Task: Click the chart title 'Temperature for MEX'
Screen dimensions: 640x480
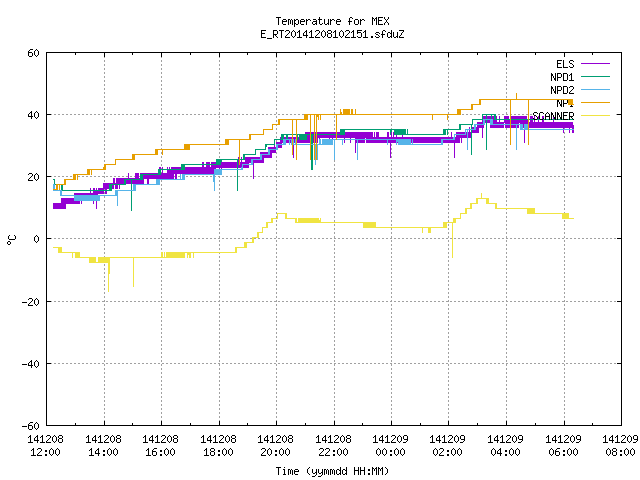Action: tap(332, 21)
